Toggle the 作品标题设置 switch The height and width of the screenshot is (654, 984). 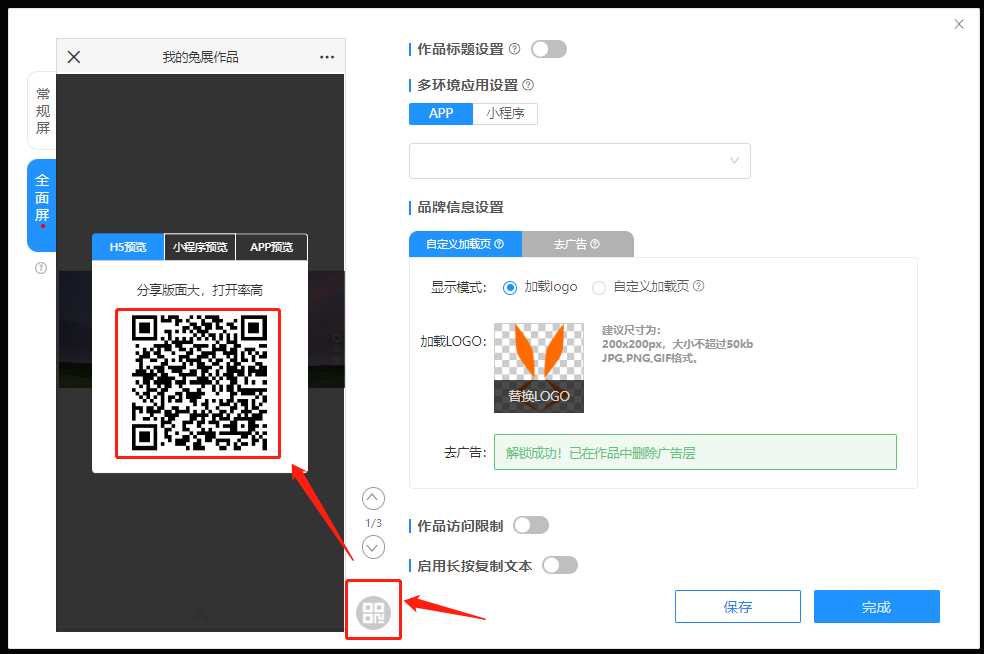[x=549, y=49]
